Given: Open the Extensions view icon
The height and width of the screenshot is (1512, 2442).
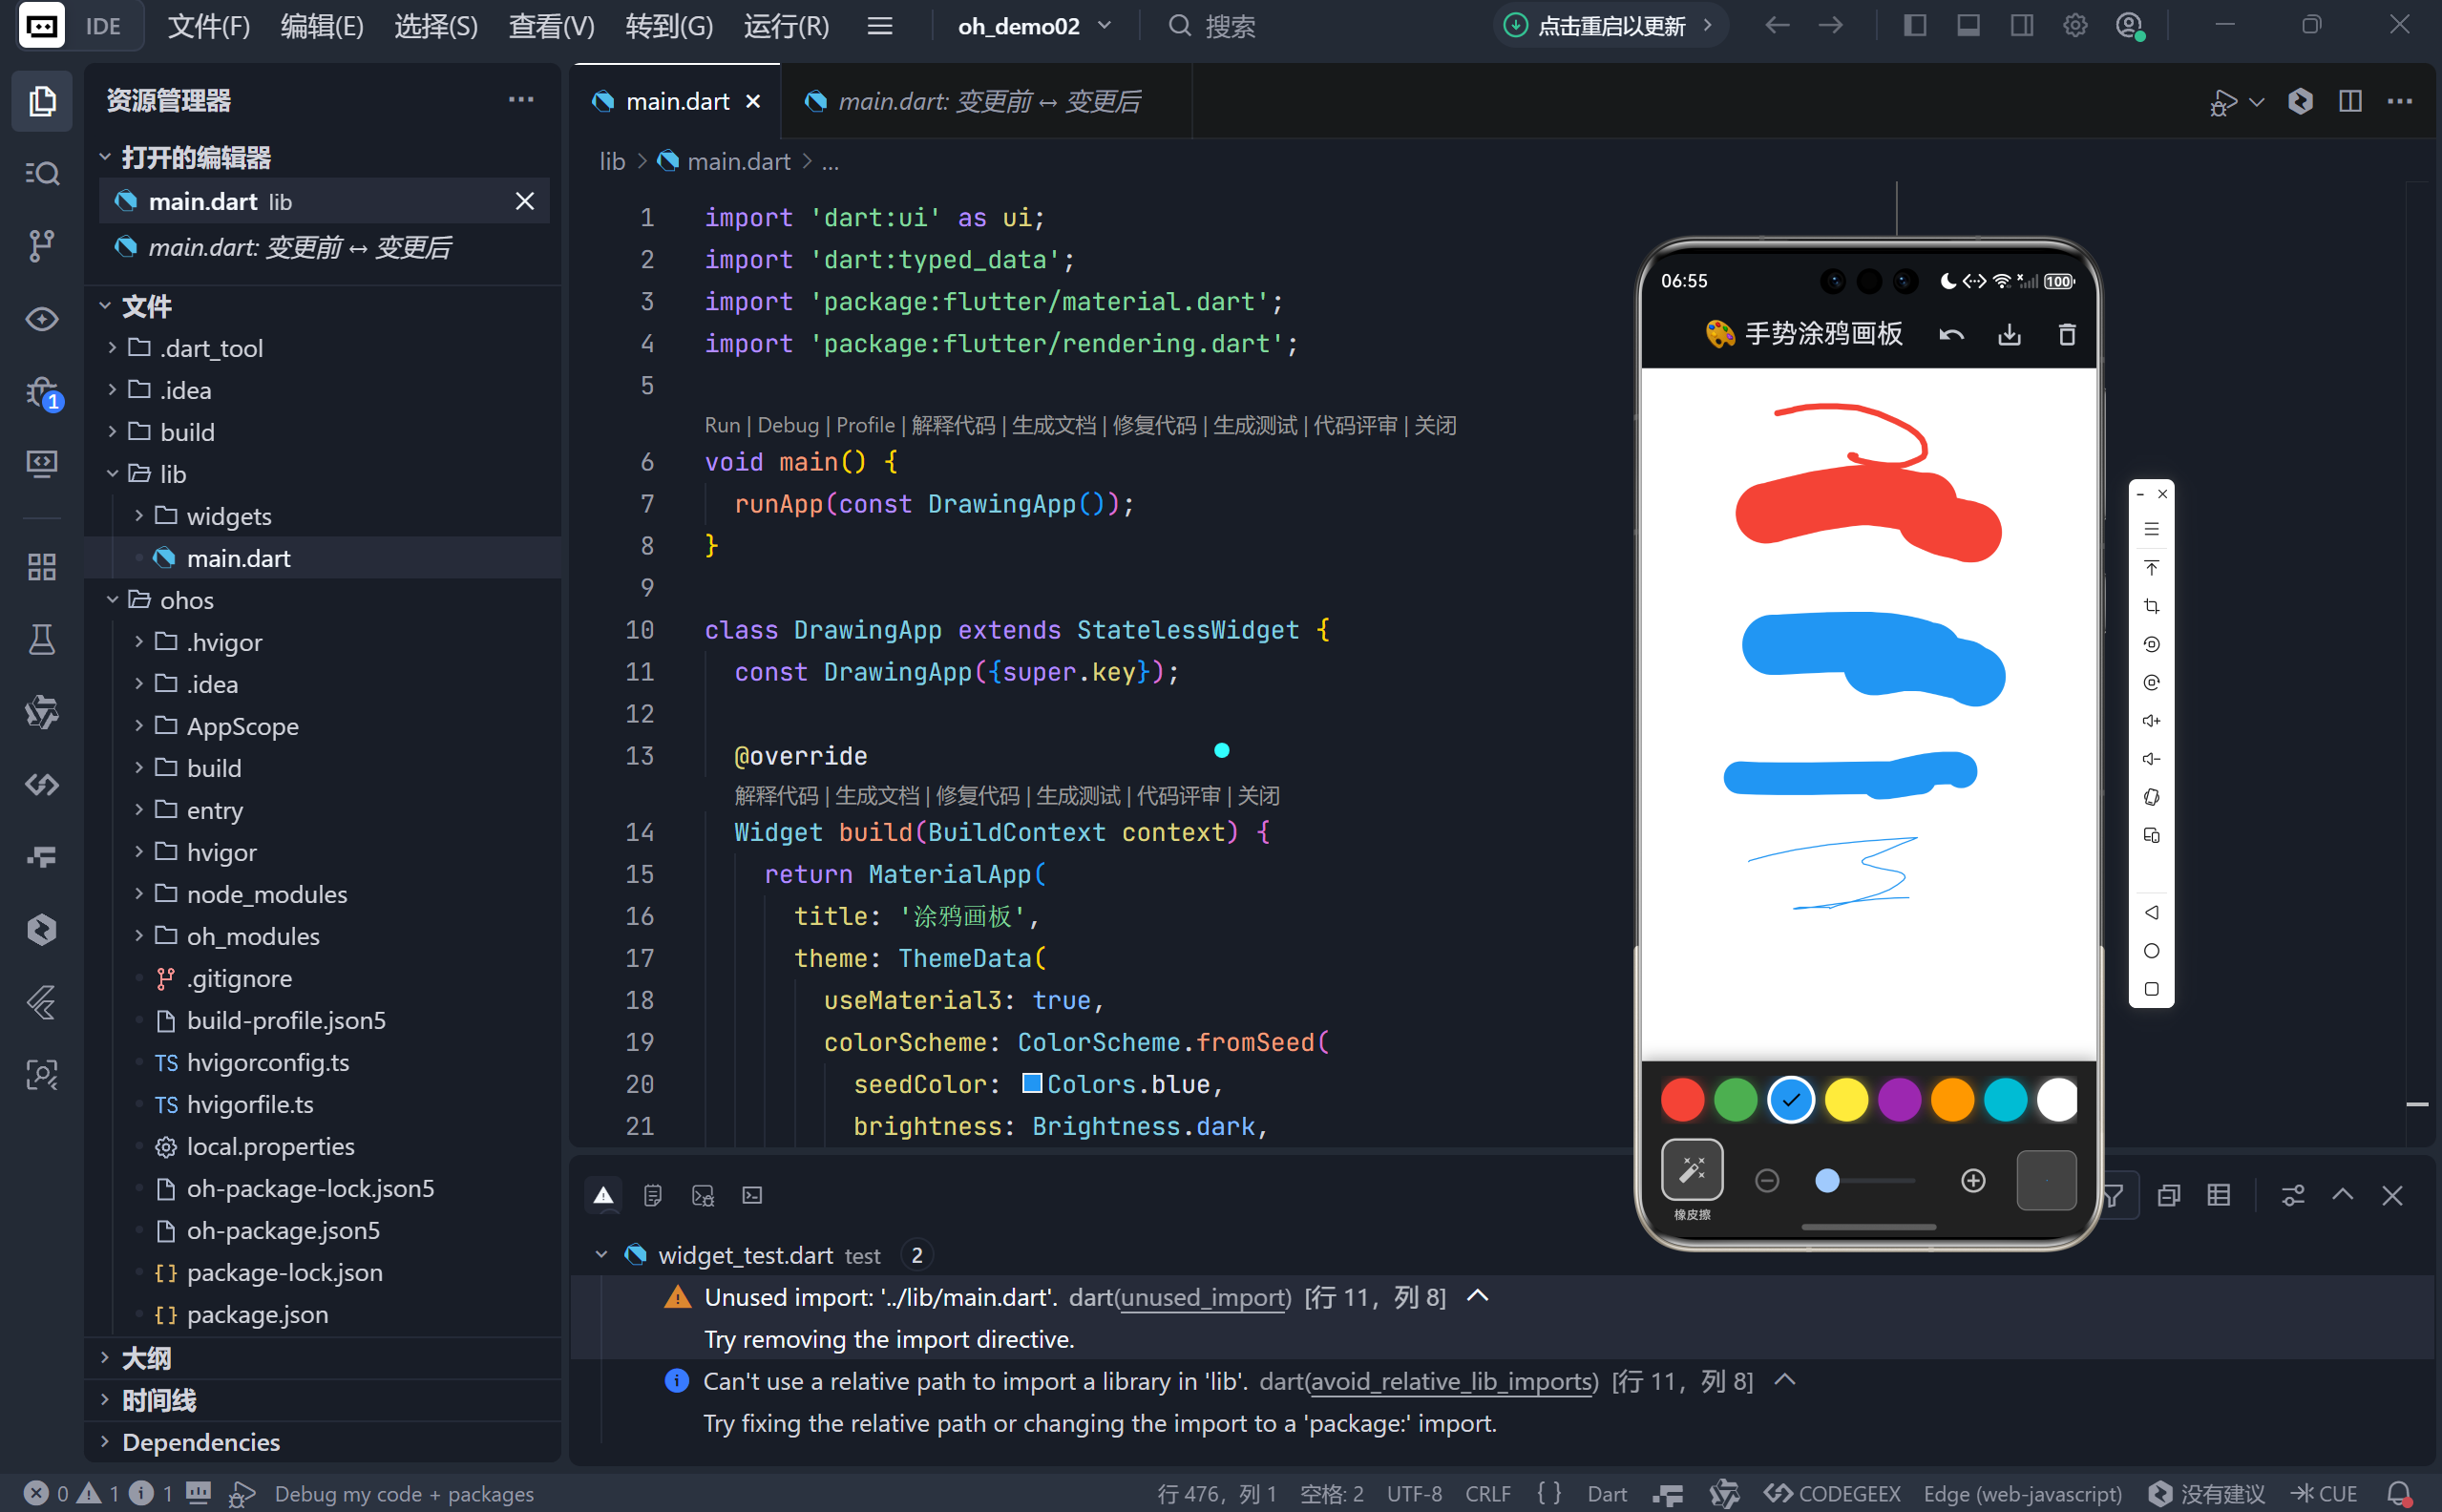Looking at the screenshot, I should point(41,567).
